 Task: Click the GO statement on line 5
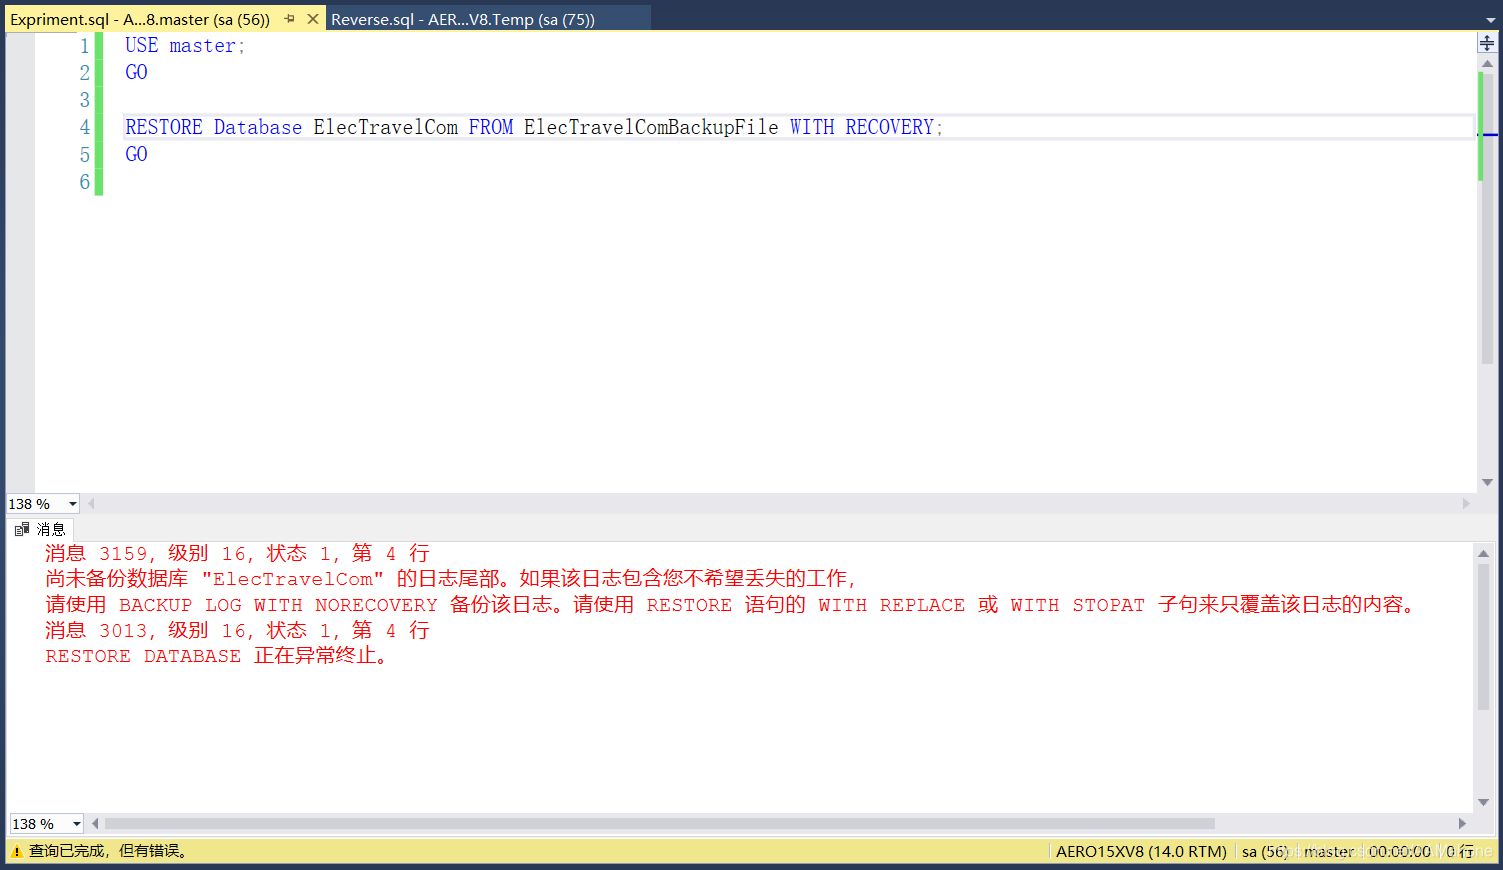click(136, 154)
